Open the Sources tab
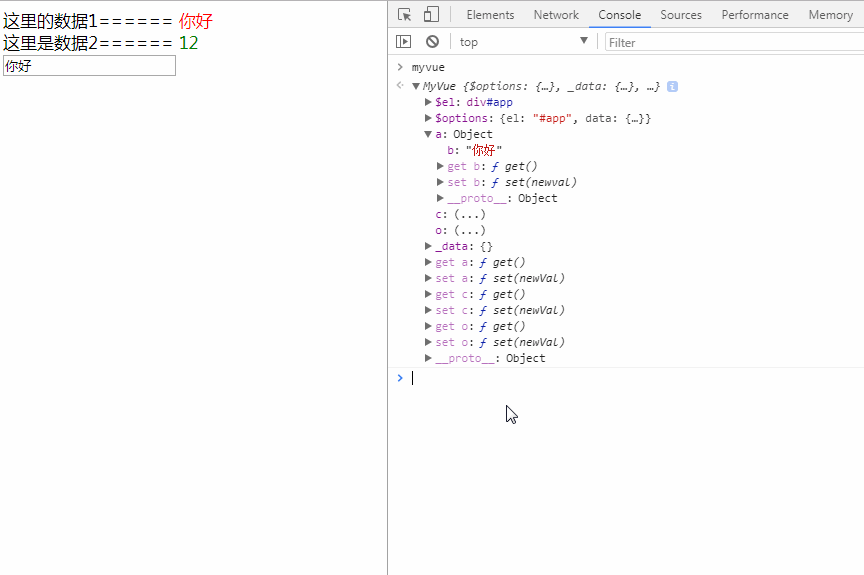The height and width of the screenshot is (575, 864). click(x=681, y=15)
